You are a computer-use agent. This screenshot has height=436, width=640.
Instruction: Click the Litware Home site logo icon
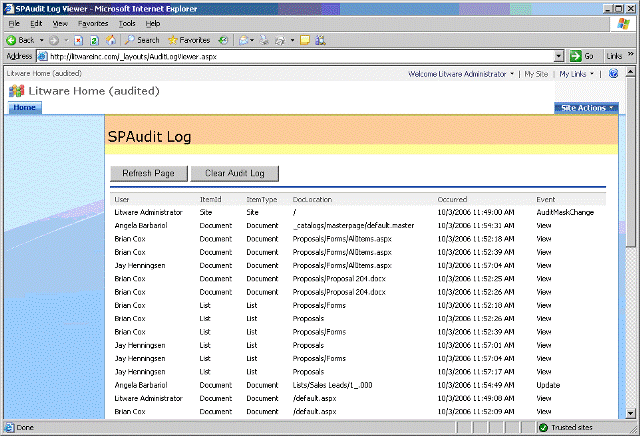(x=17, y=91)
